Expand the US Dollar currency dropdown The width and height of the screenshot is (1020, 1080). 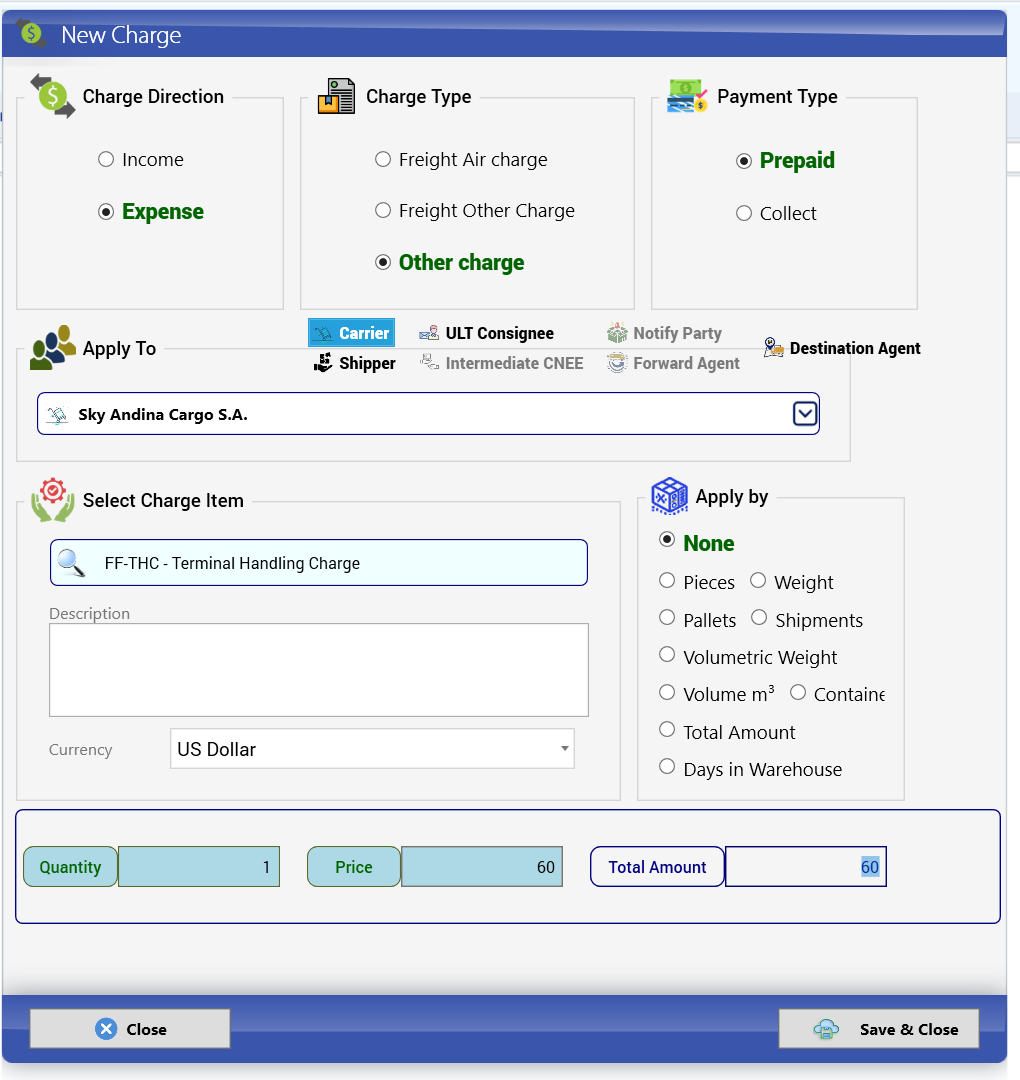(564, 749)
